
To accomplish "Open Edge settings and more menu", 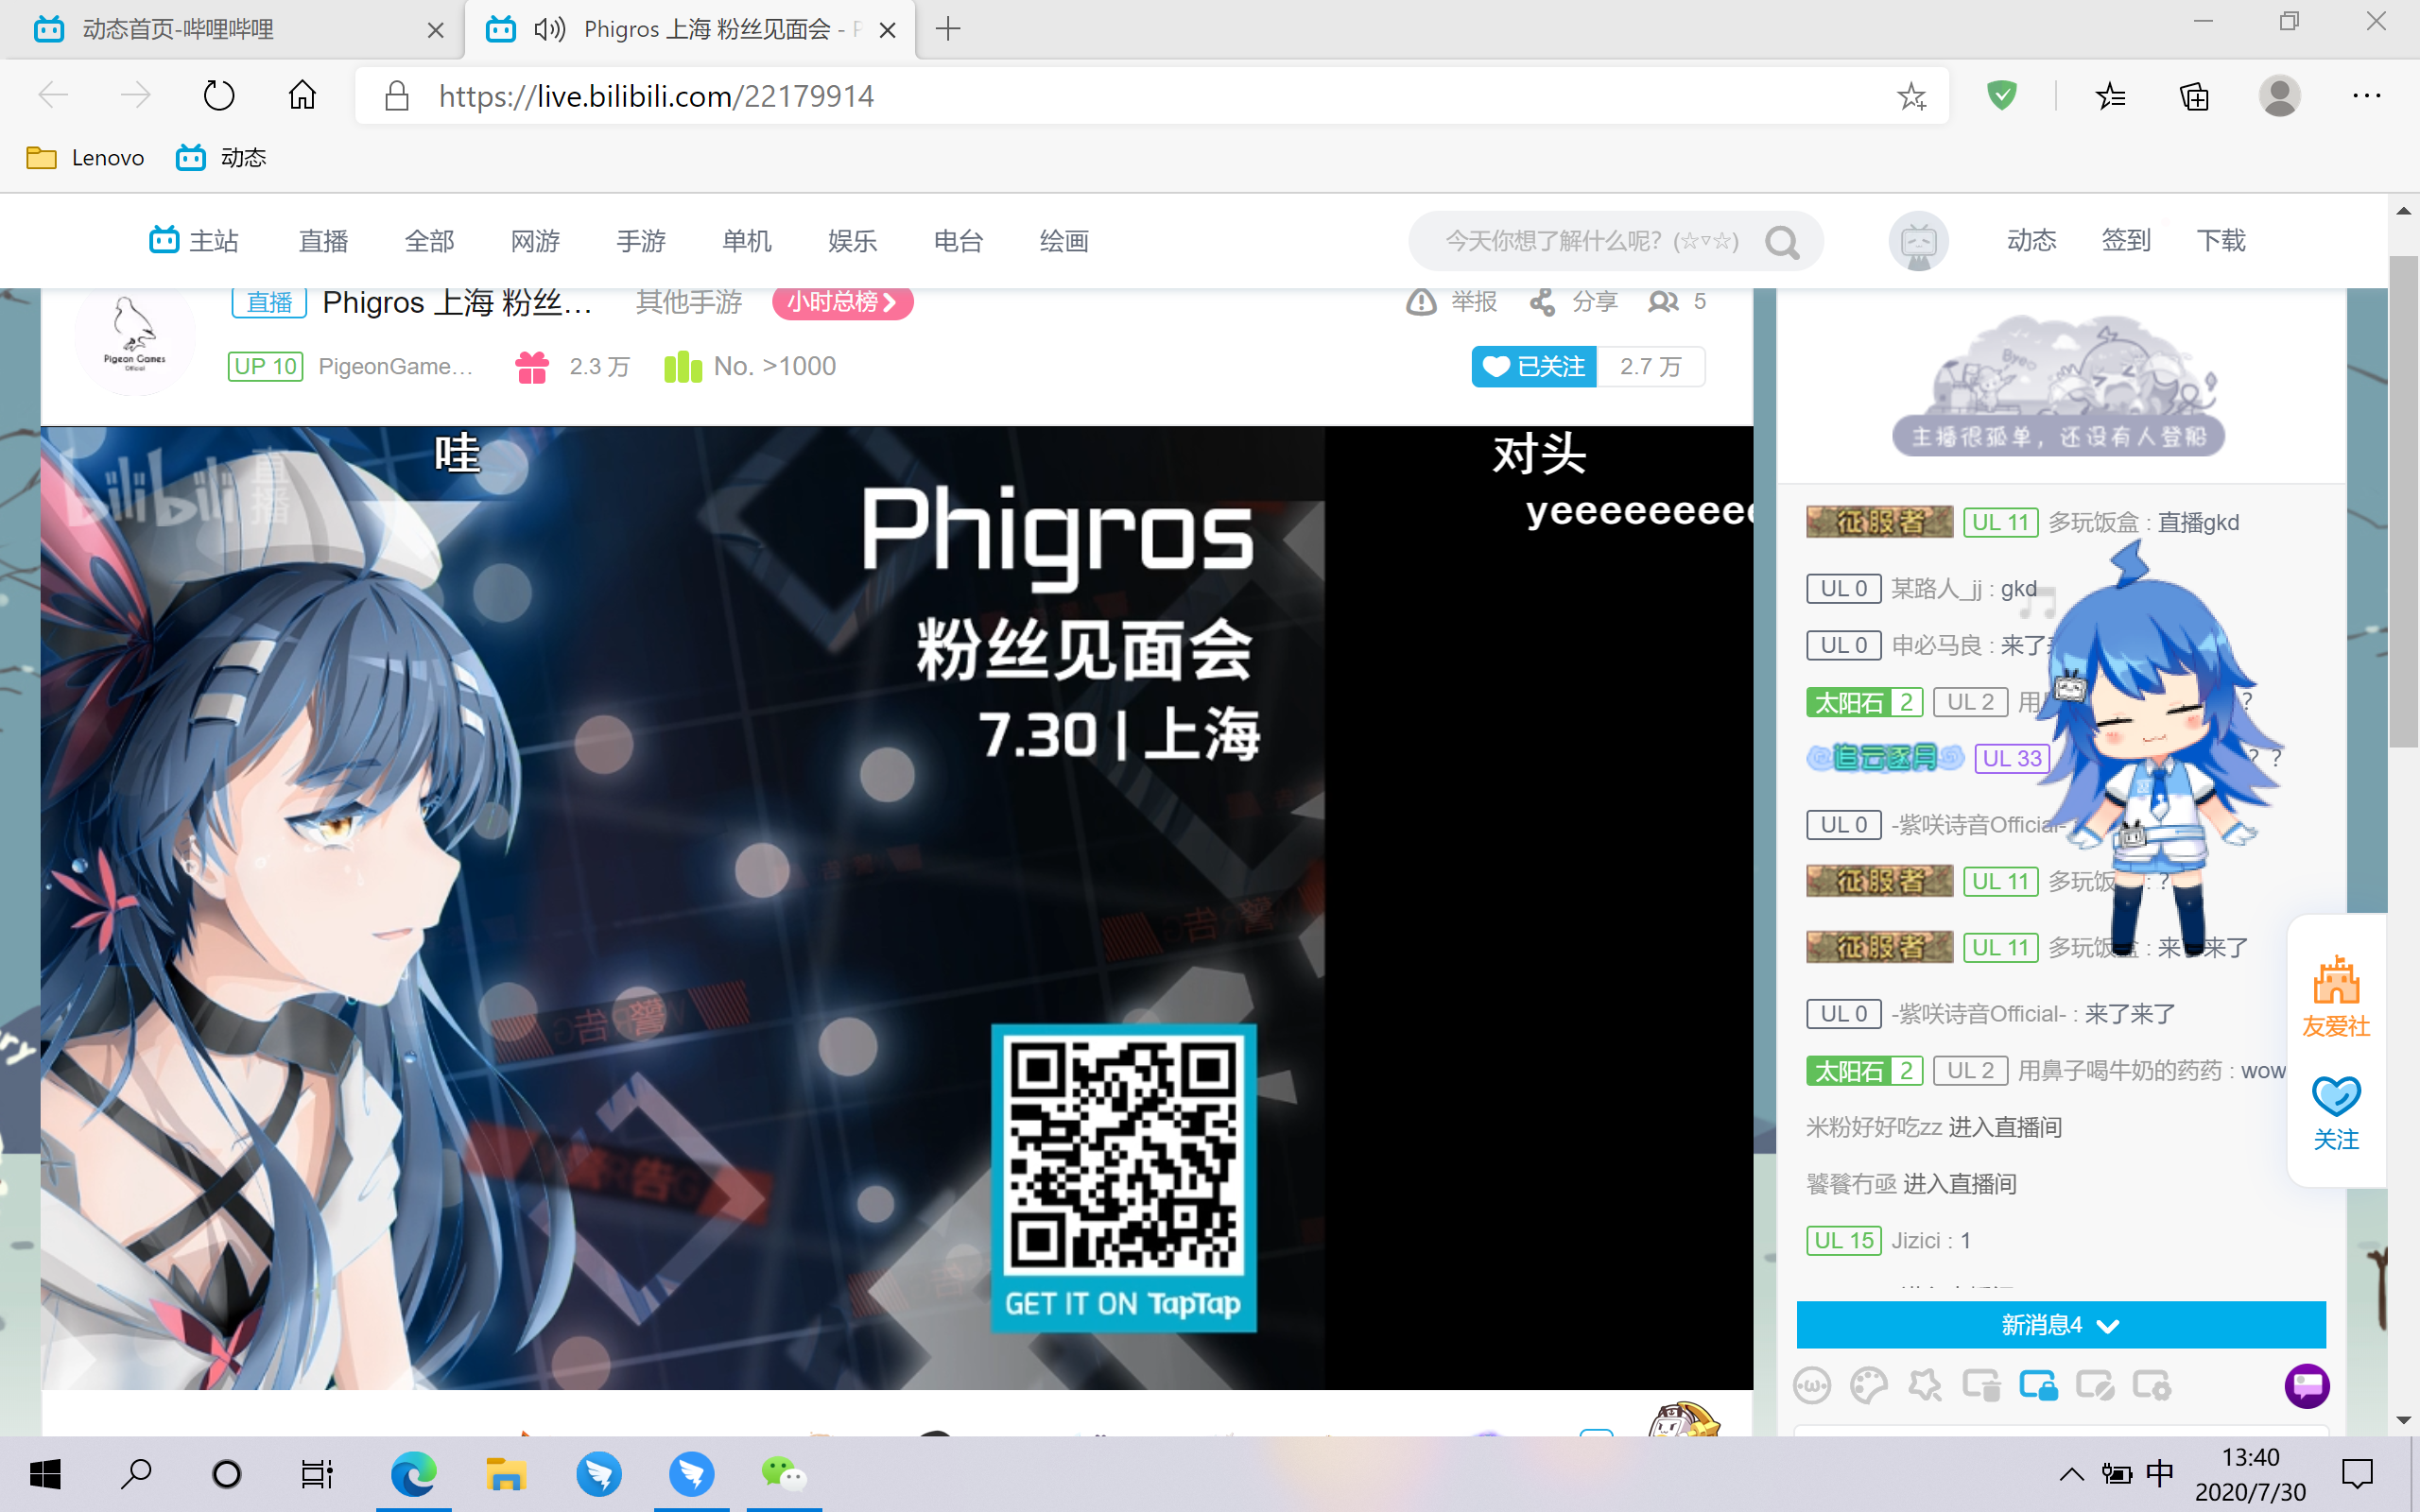I will tap(2366, 96).
